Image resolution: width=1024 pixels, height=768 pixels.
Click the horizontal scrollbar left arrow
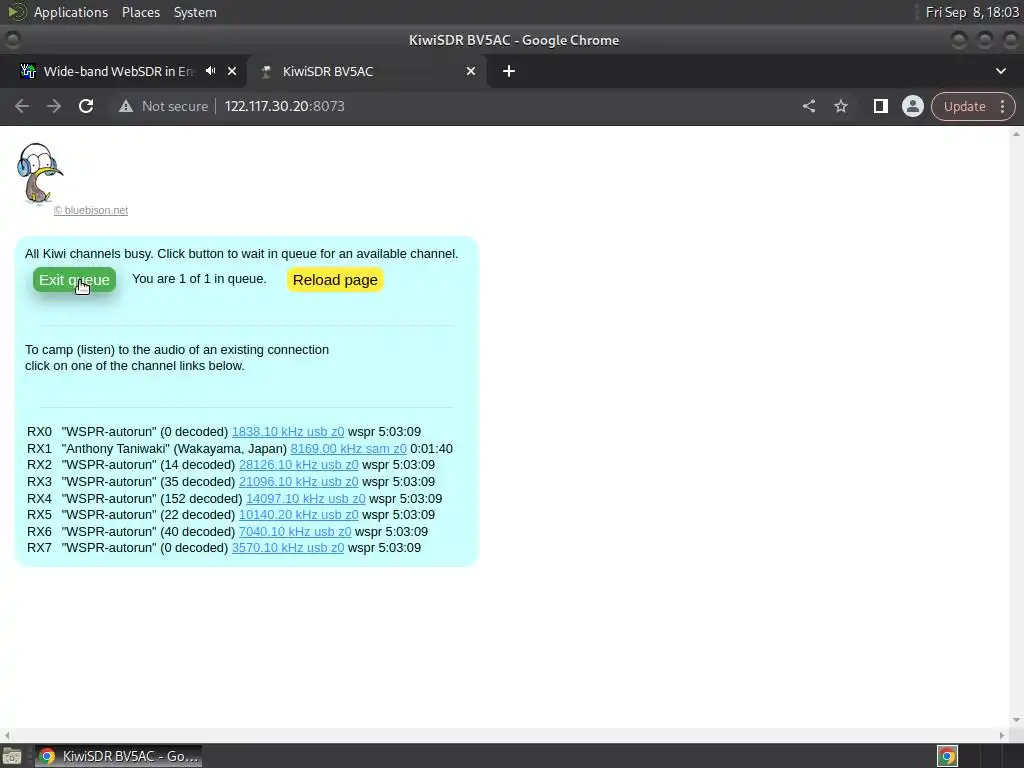pyautogui.click(x=7, y=735)
